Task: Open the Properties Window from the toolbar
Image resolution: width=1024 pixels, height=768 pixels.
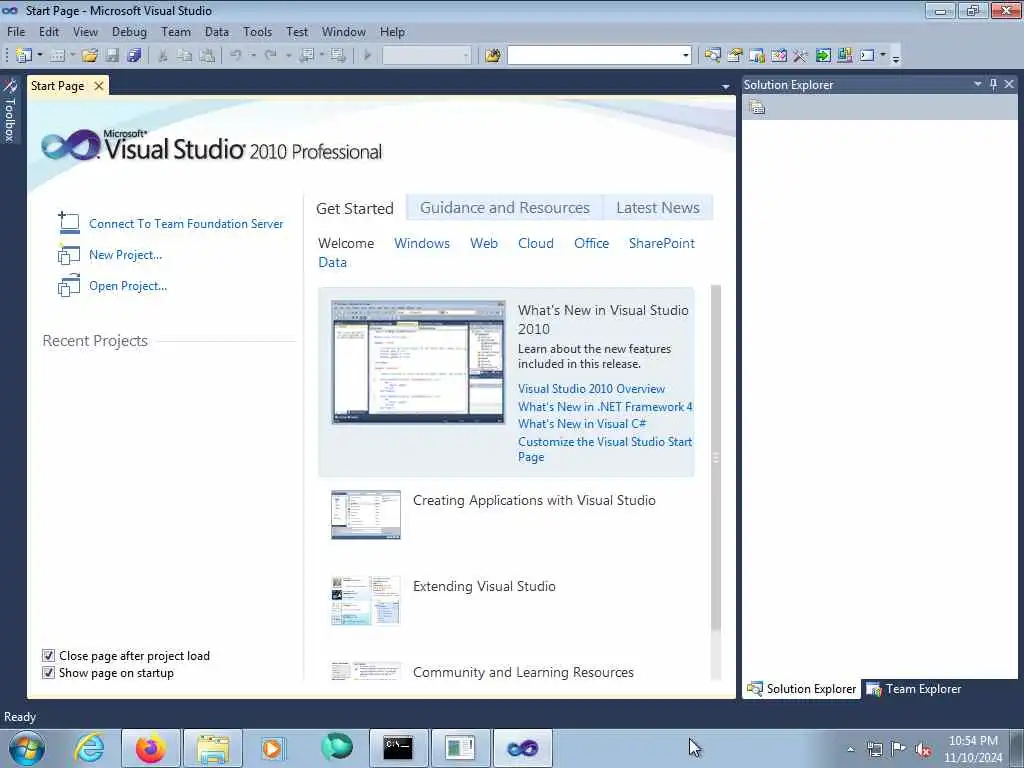Action: click(x=735, y=56)
